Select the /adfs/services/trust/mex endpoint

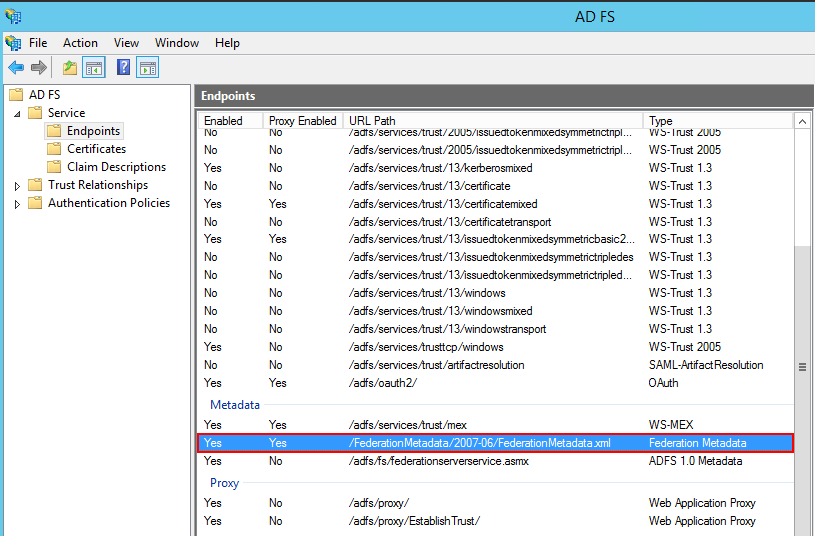point(495,425)
